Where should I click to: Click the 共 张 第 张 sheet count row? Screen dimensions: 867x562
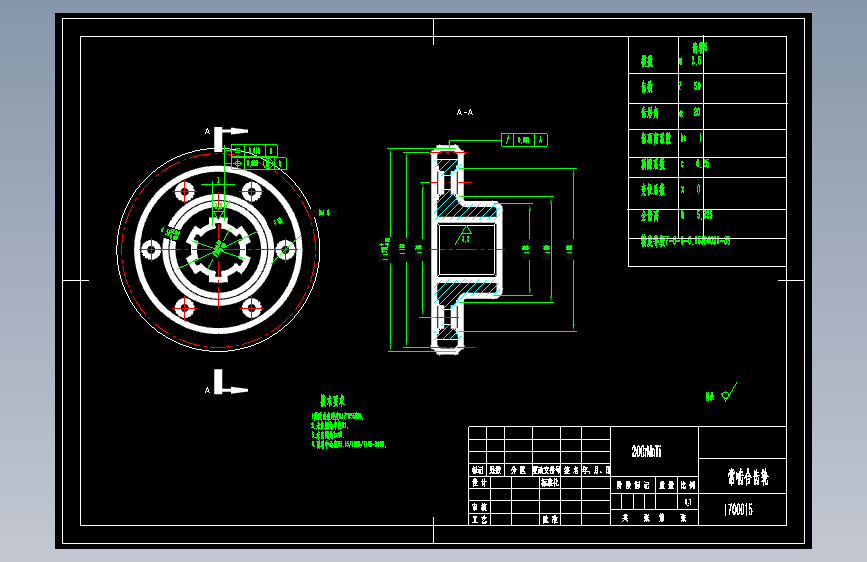click(x=655, y=518)
